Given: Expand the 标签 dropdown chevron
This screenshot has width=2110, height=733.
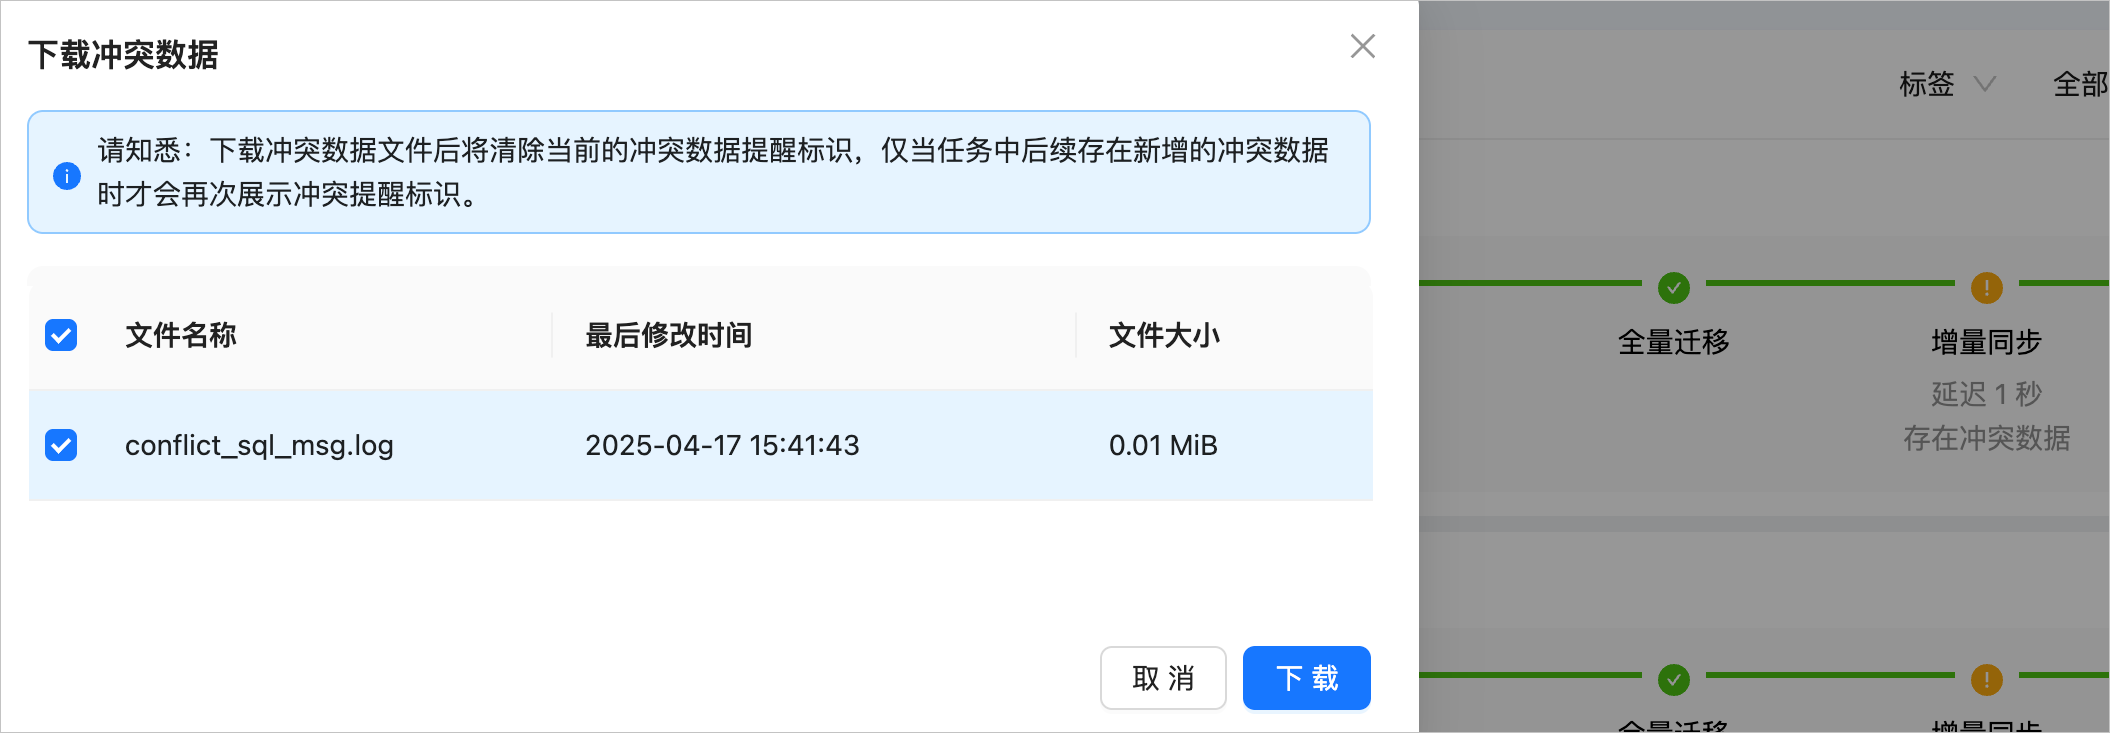Looking at the screenshot, I should [1985, 84].
